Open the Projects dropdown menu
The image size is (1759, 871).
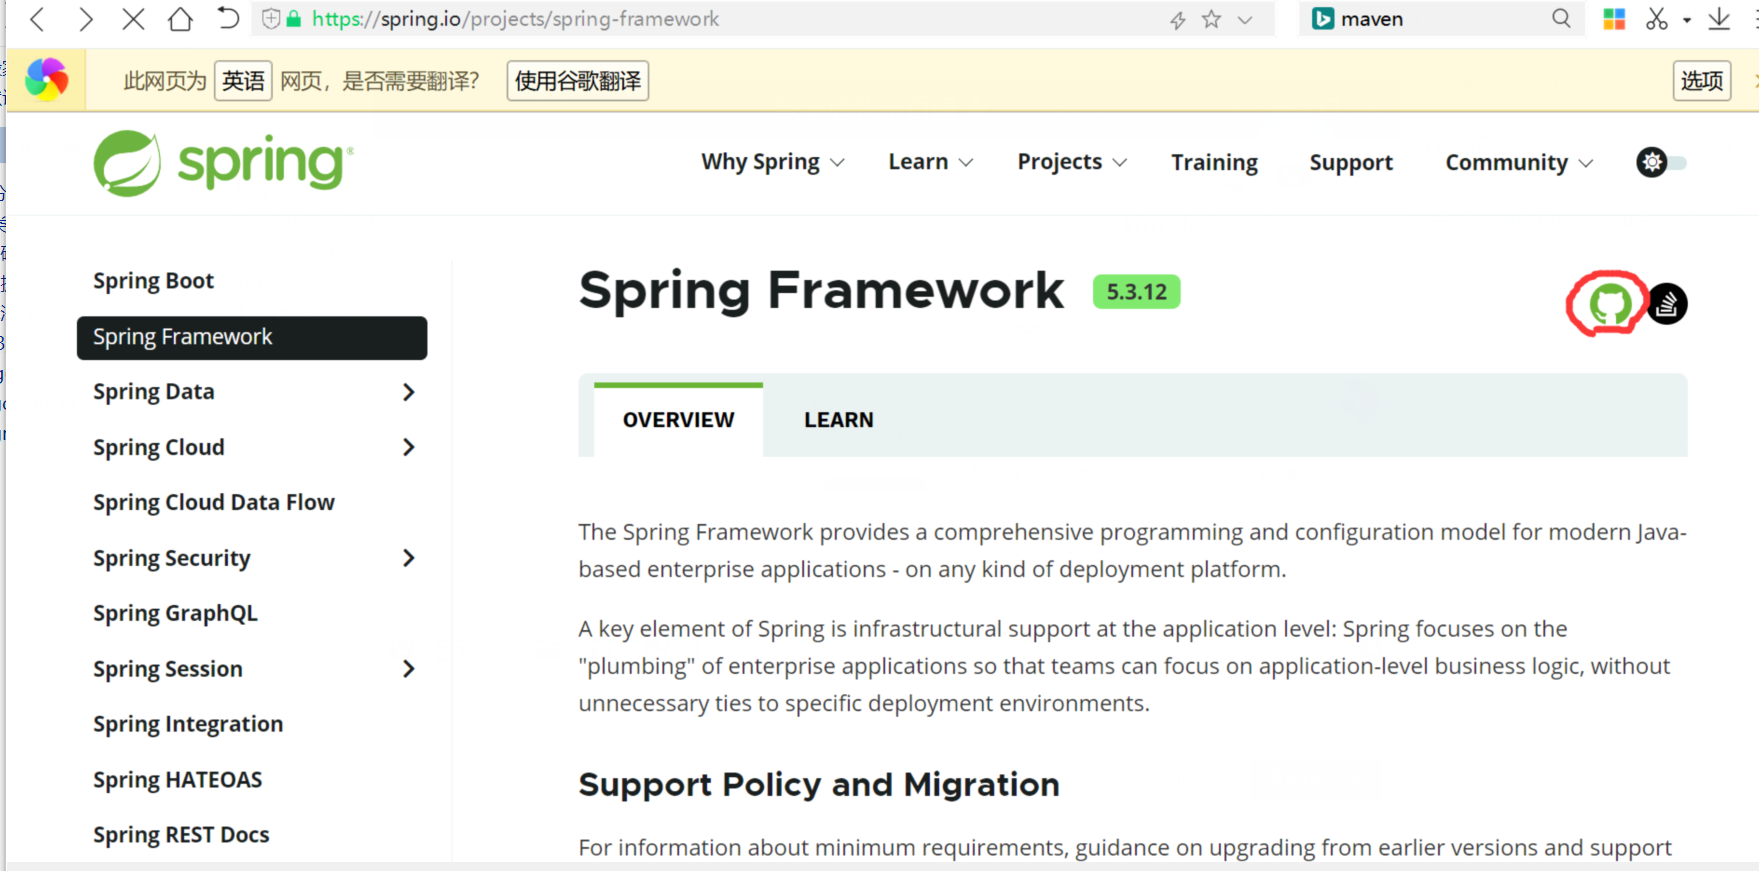(x=1071, y=162)
